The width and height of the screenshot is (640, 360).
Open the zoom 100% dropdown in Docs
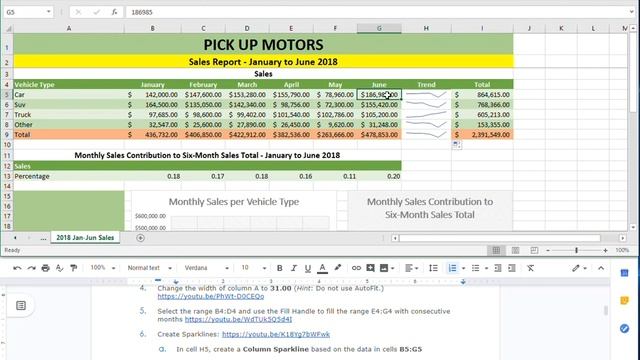tap(102, 268)
